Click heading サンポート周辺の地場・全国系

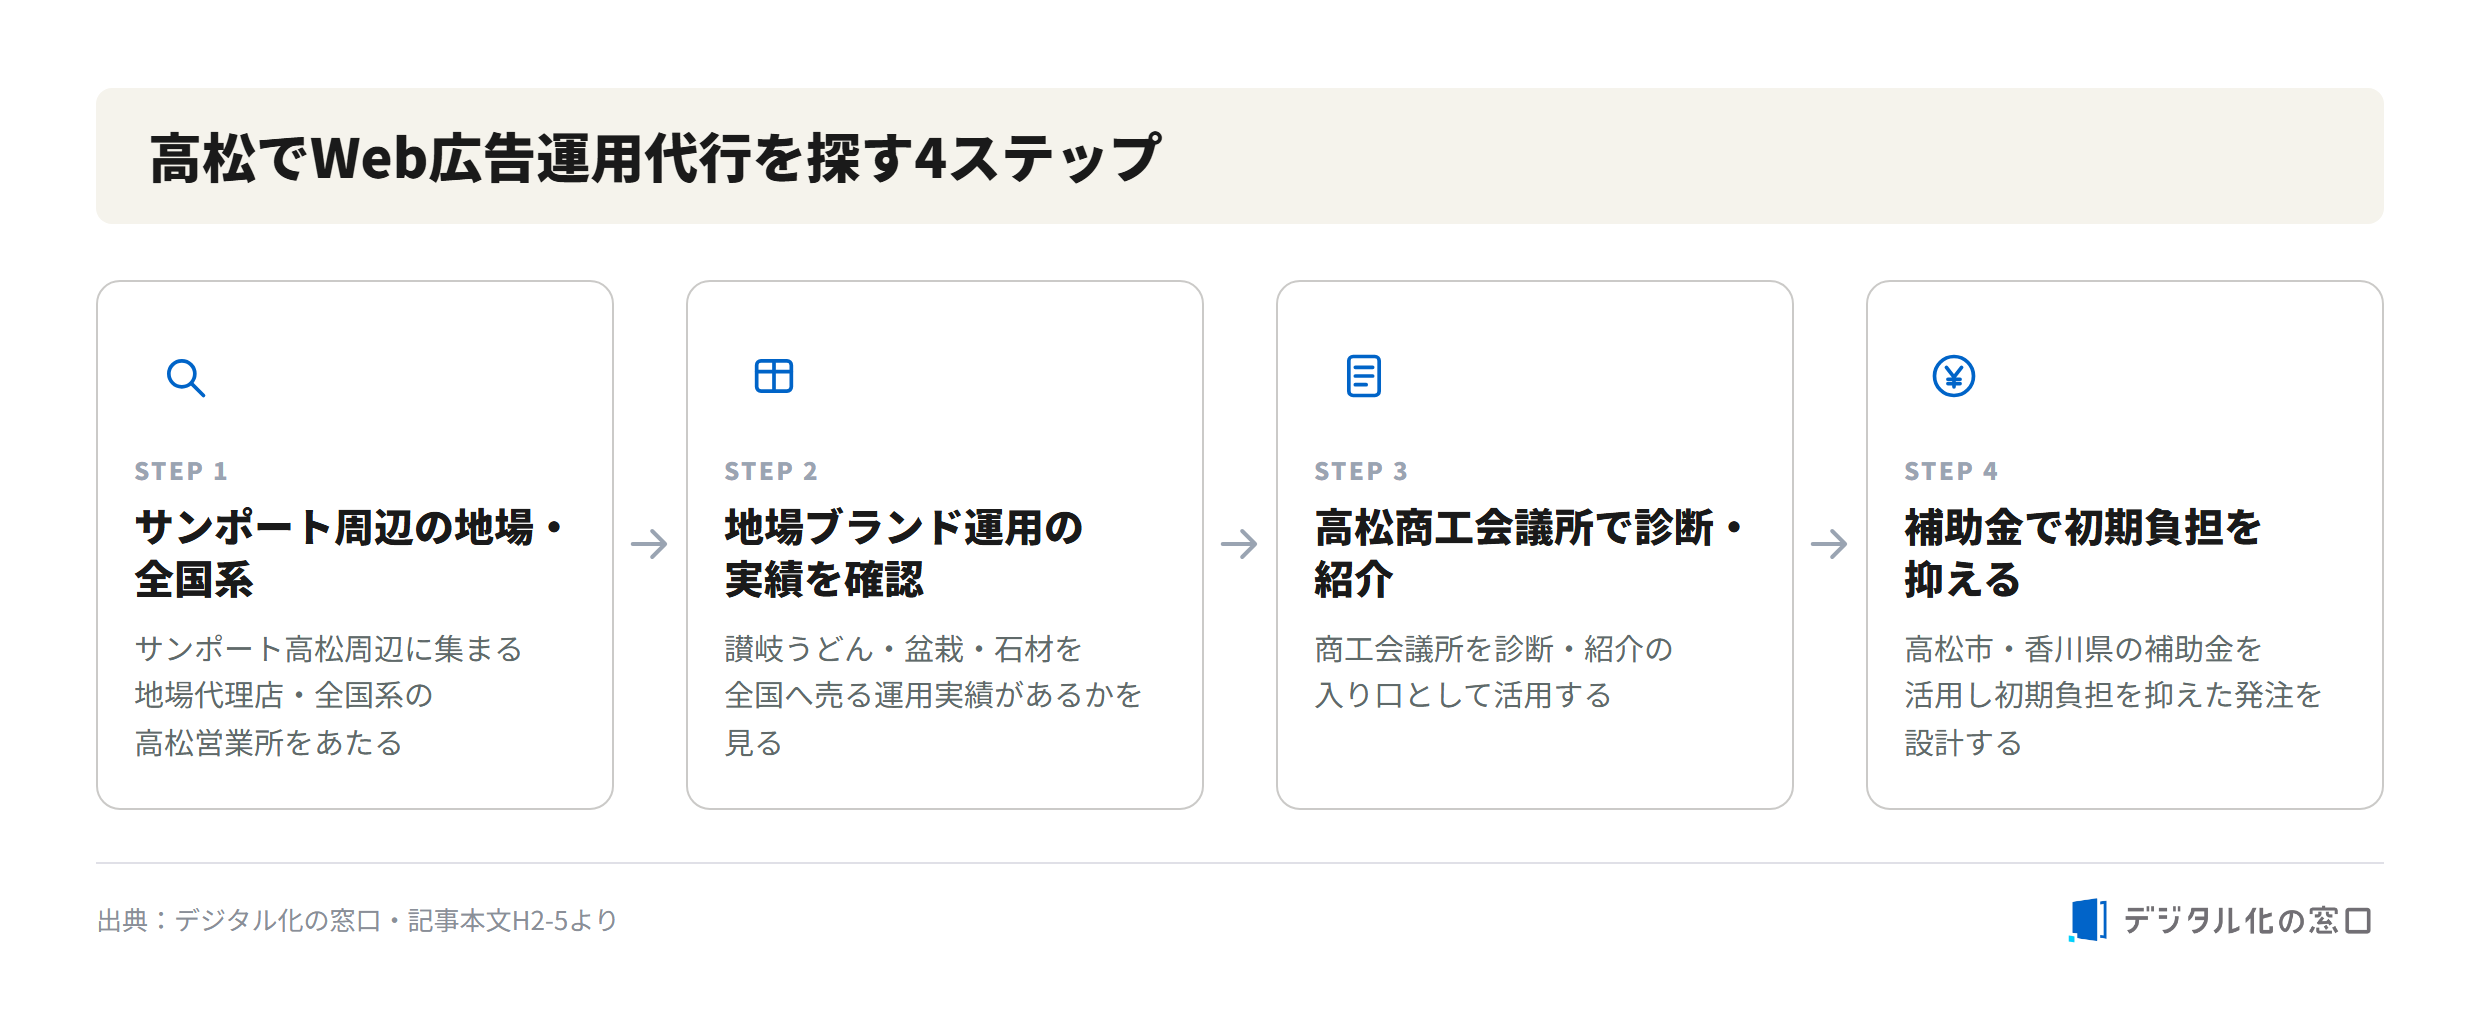point(350,553)
